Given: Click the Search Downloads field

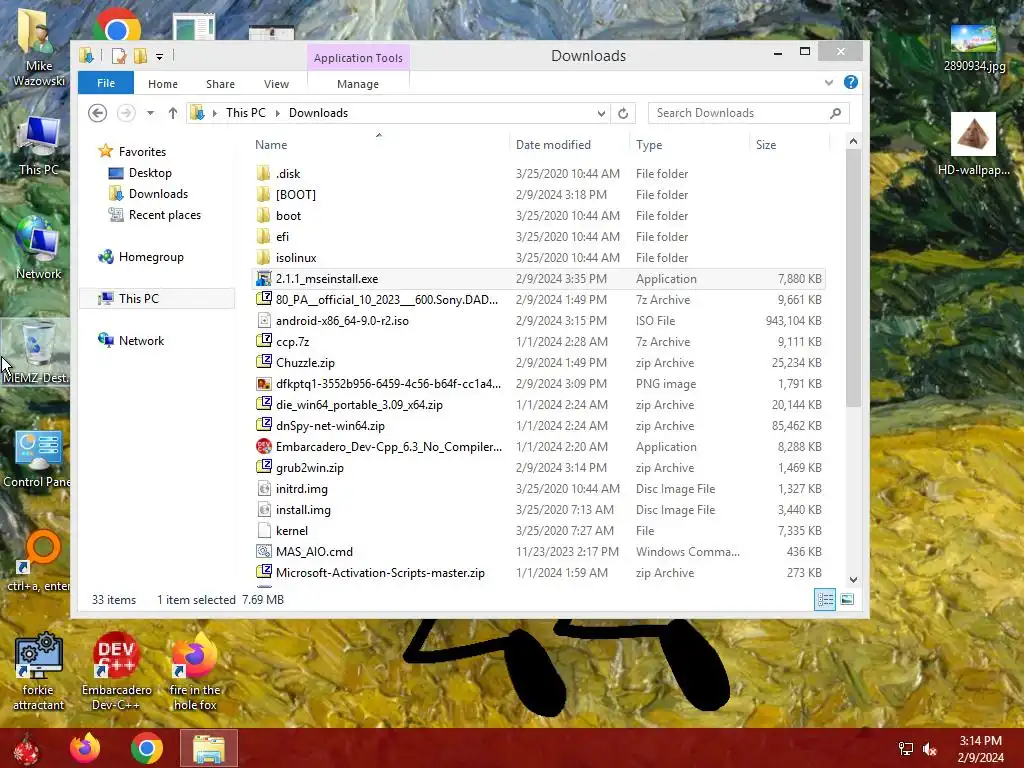Looking at the screenshot, I should (748, 113).
